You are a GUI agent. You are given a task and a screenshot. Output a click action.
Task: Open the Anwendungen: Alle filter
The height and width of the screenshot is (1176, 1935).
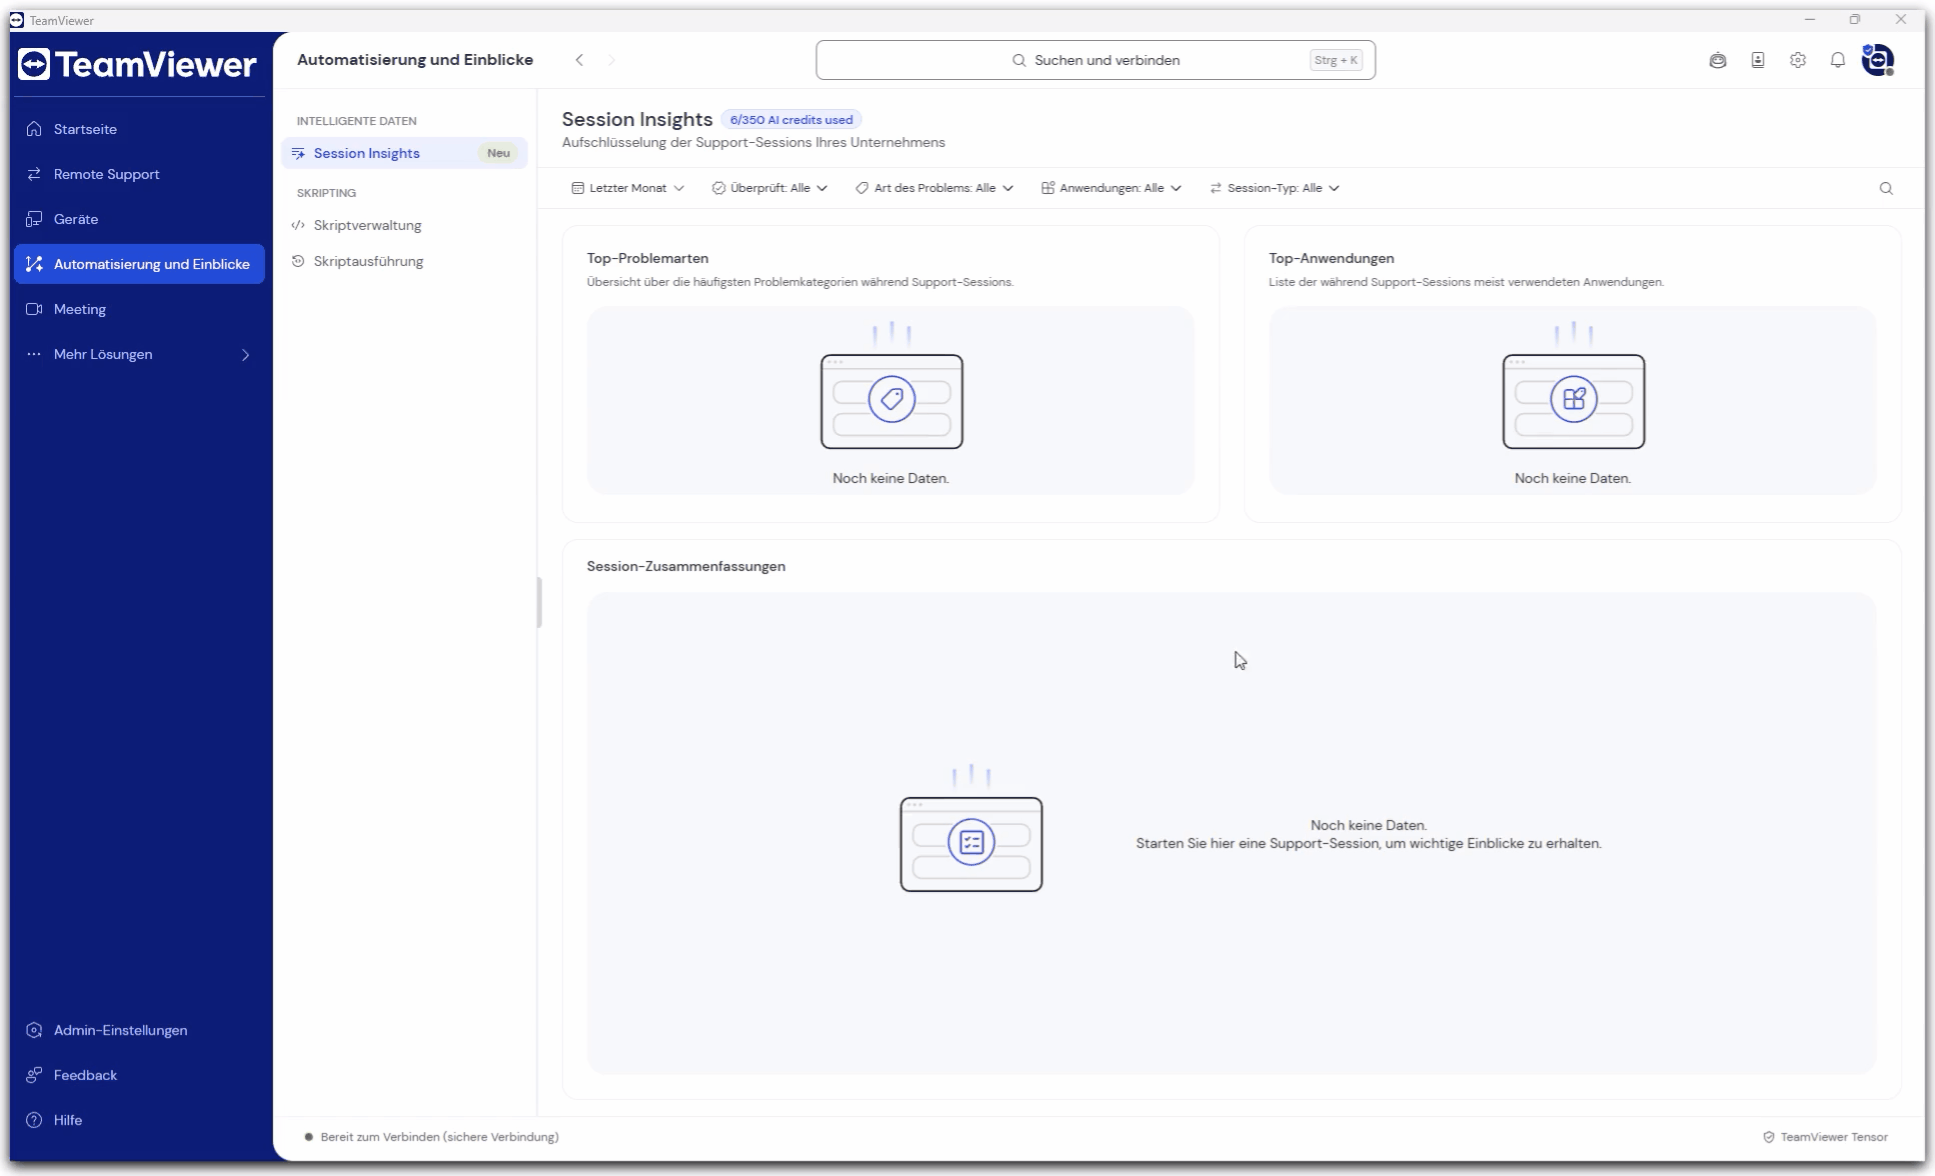[x=1112, y=188]
